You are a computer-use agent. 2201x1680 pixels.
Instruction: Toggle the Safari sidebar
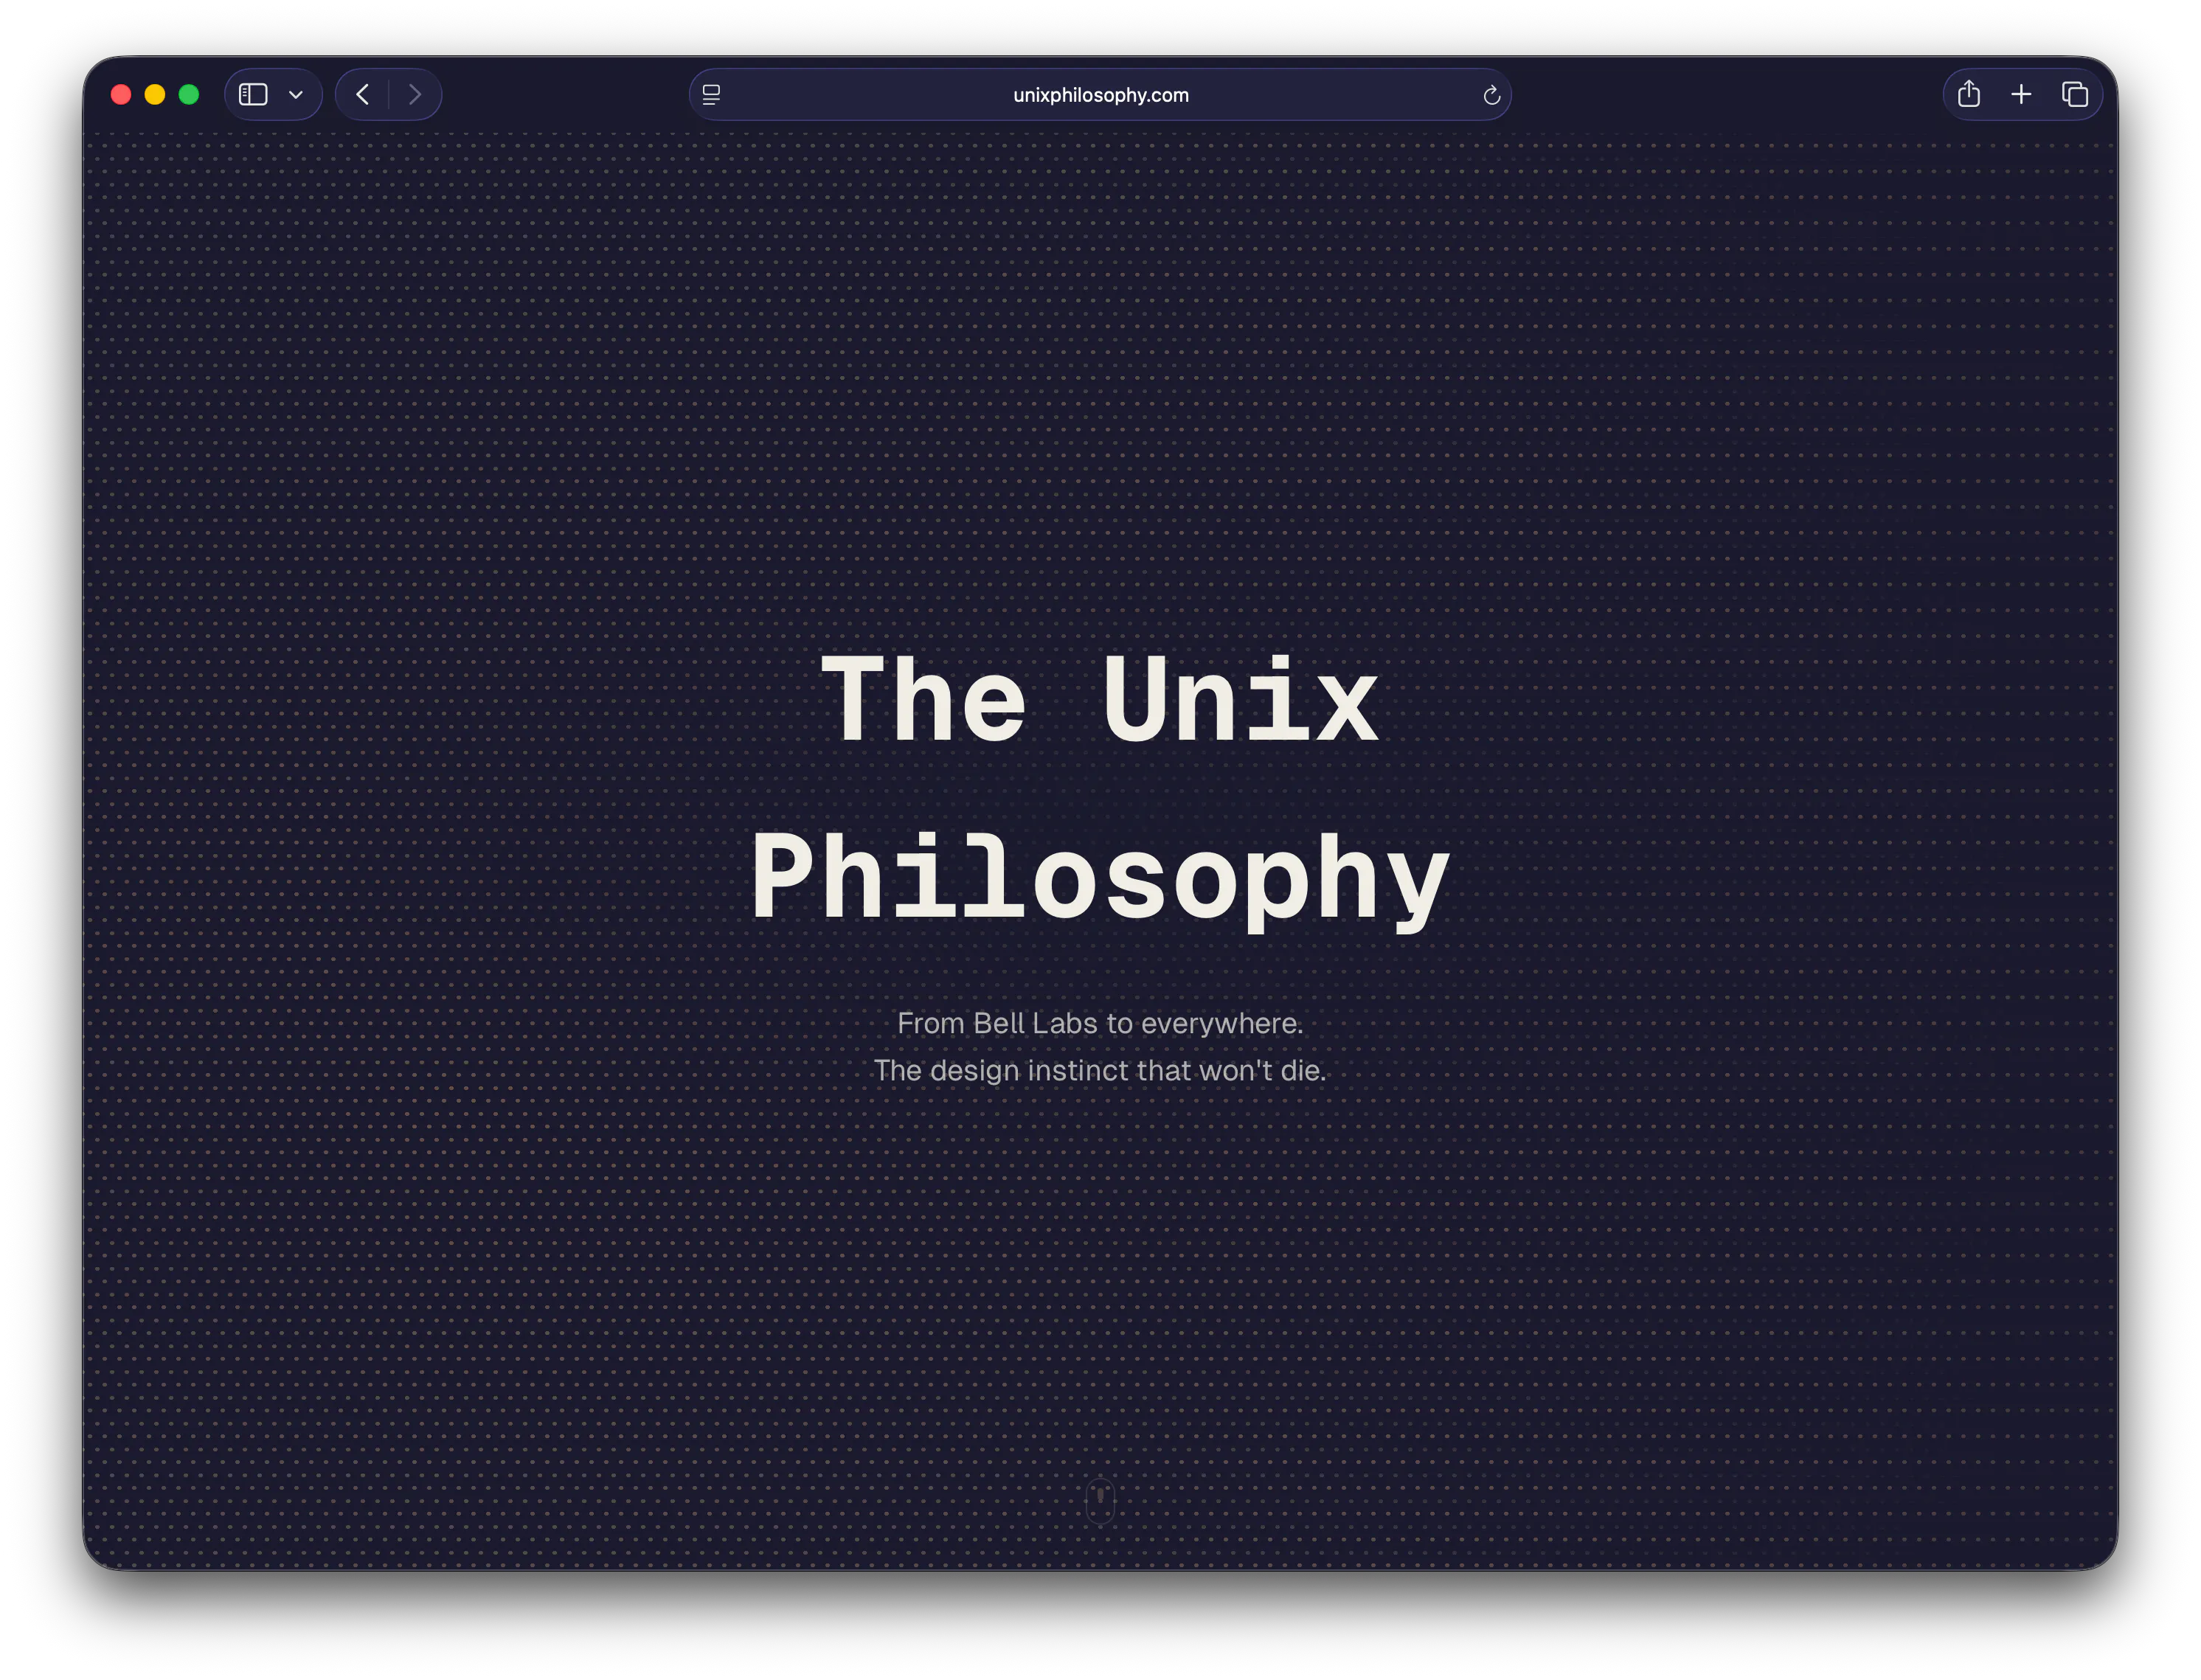(253, 95)
